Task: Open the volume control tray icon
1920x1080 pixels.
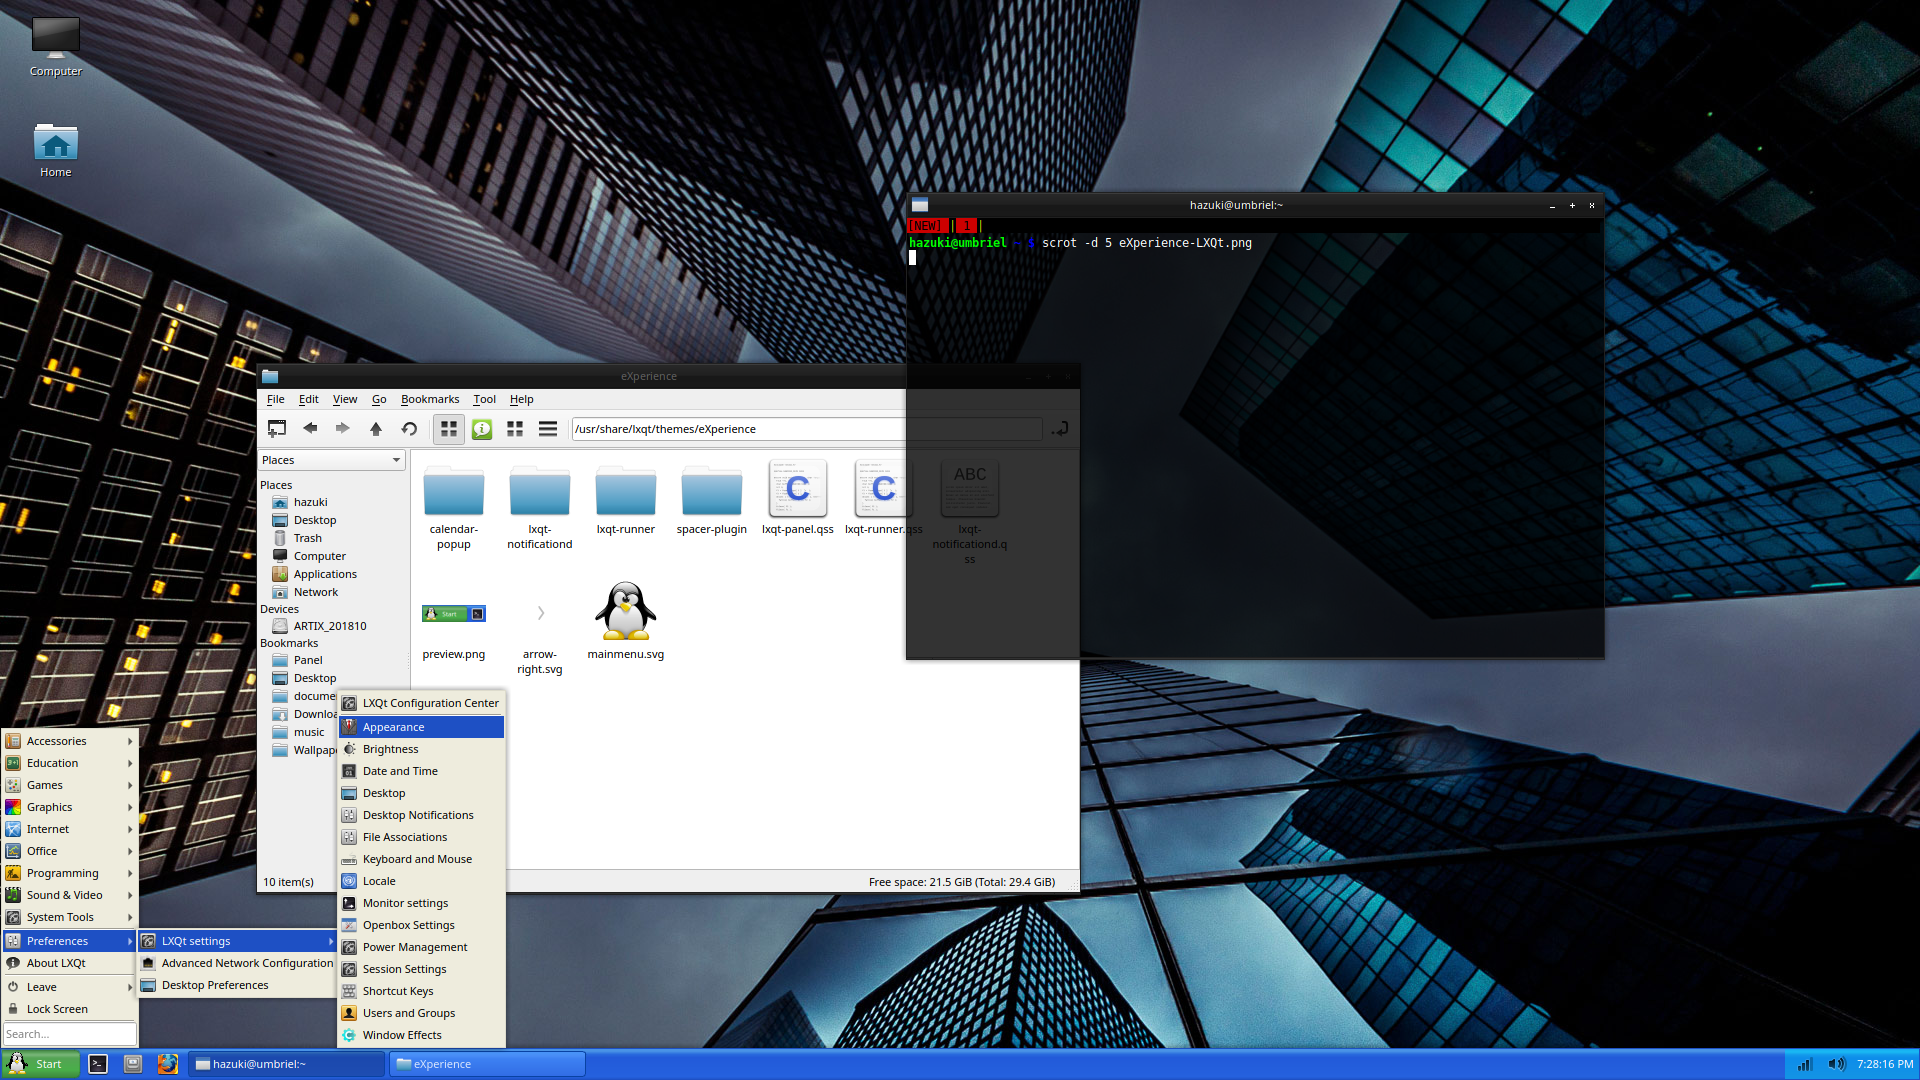Action: (1836, 1064)
